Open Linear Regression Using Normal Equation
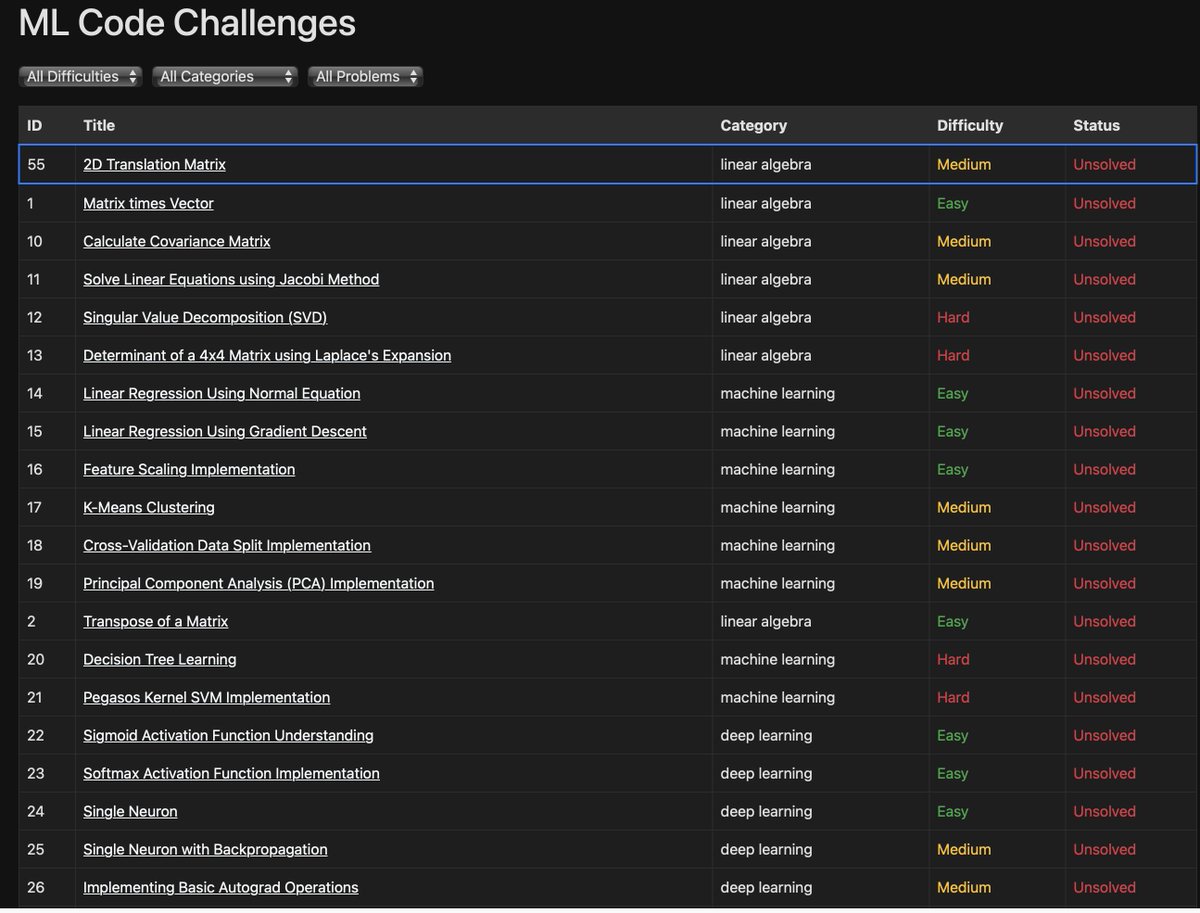Image resolution: width=1200 pixels, height=913 pixels. (x=222, y=393)
